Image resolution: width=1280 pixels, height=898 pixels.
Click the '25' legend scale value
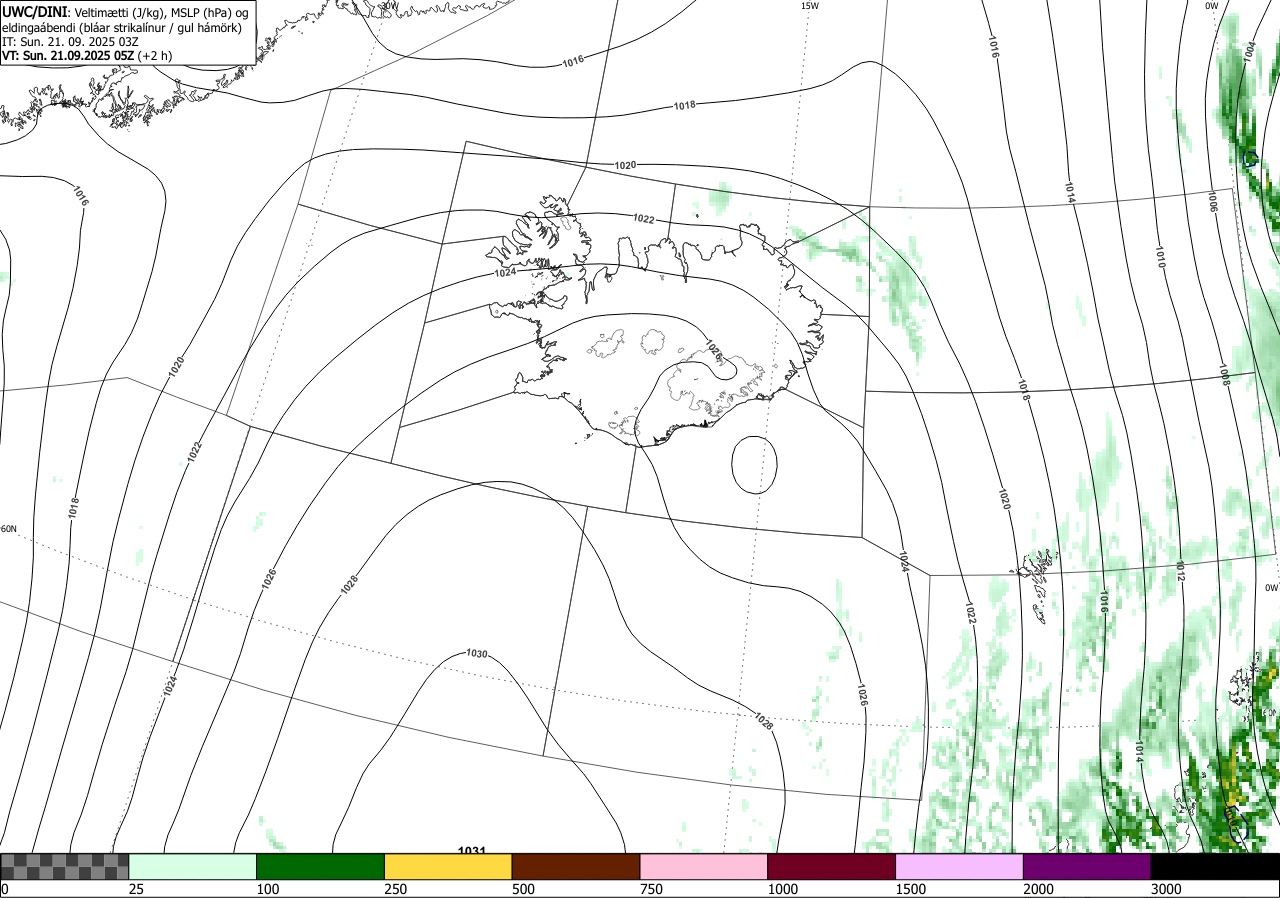(x=136, y=889)
